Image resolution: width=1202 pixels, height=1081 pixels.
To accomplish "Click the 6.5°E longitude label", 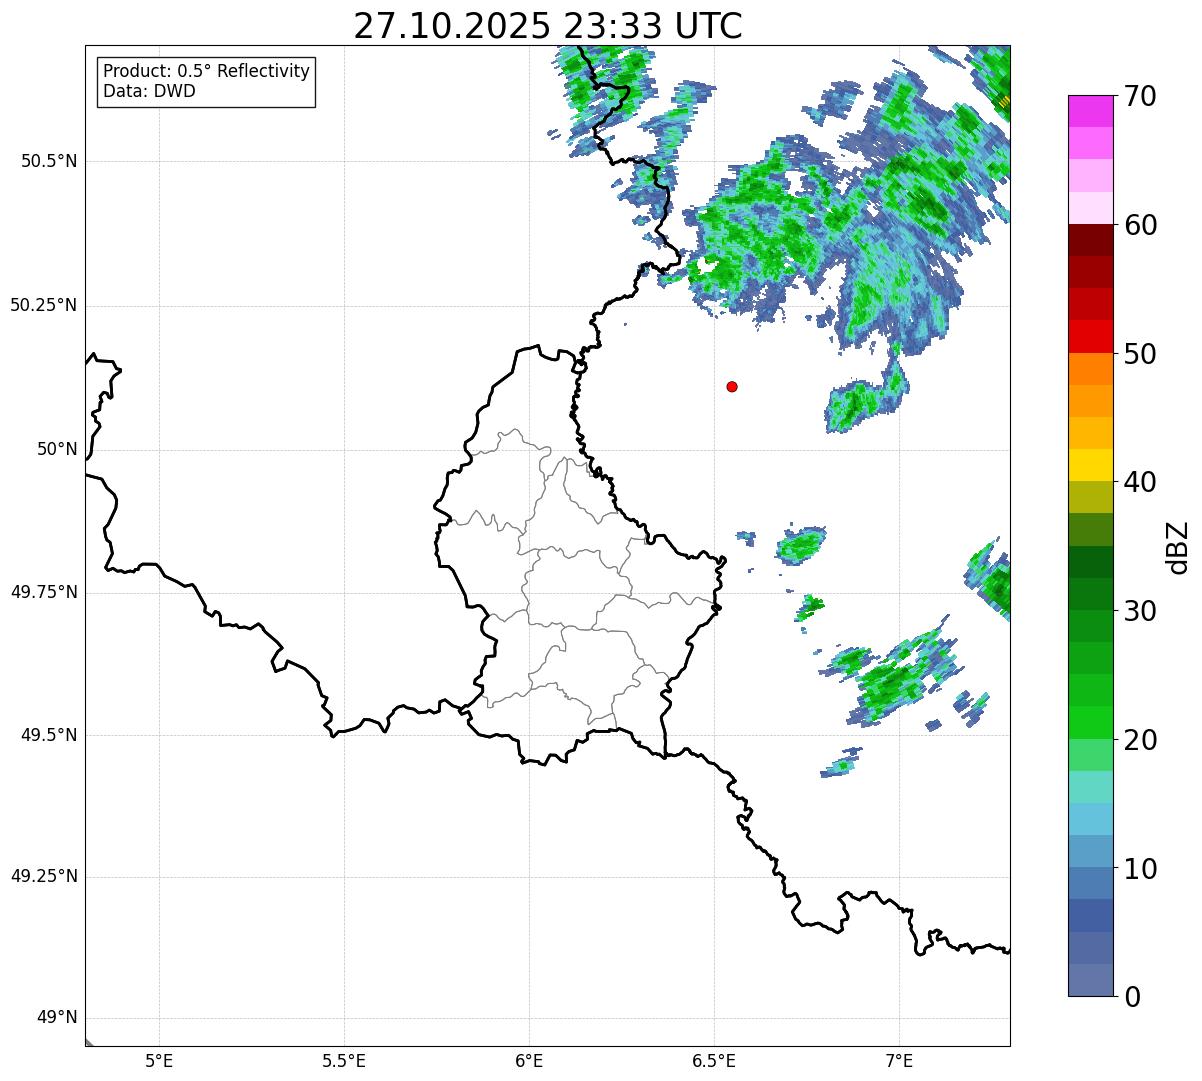I will point(714,1060).
